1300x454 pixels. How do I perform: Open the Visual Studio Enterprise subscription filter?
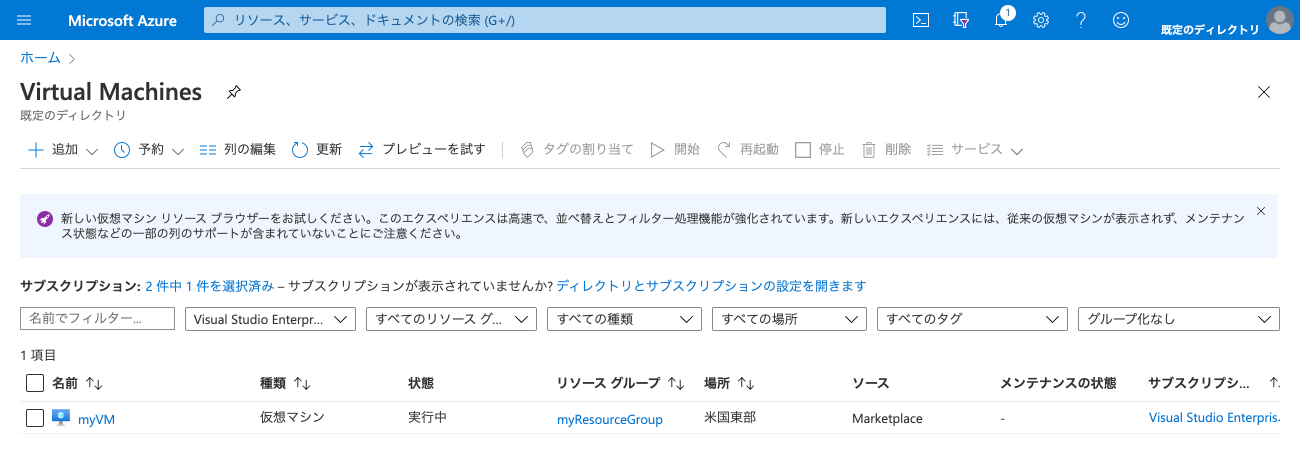271,319
